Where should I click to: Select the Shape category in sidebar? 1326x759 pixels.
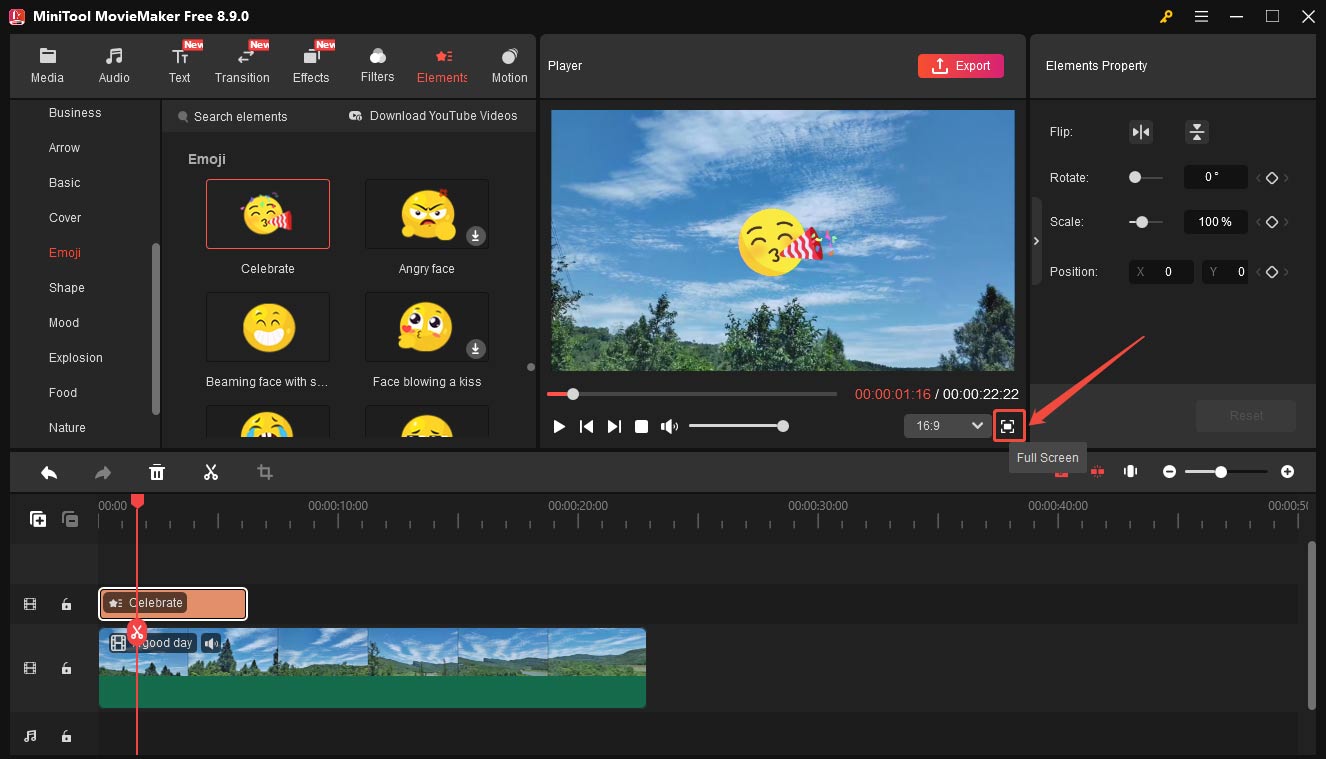coord(67,288)
